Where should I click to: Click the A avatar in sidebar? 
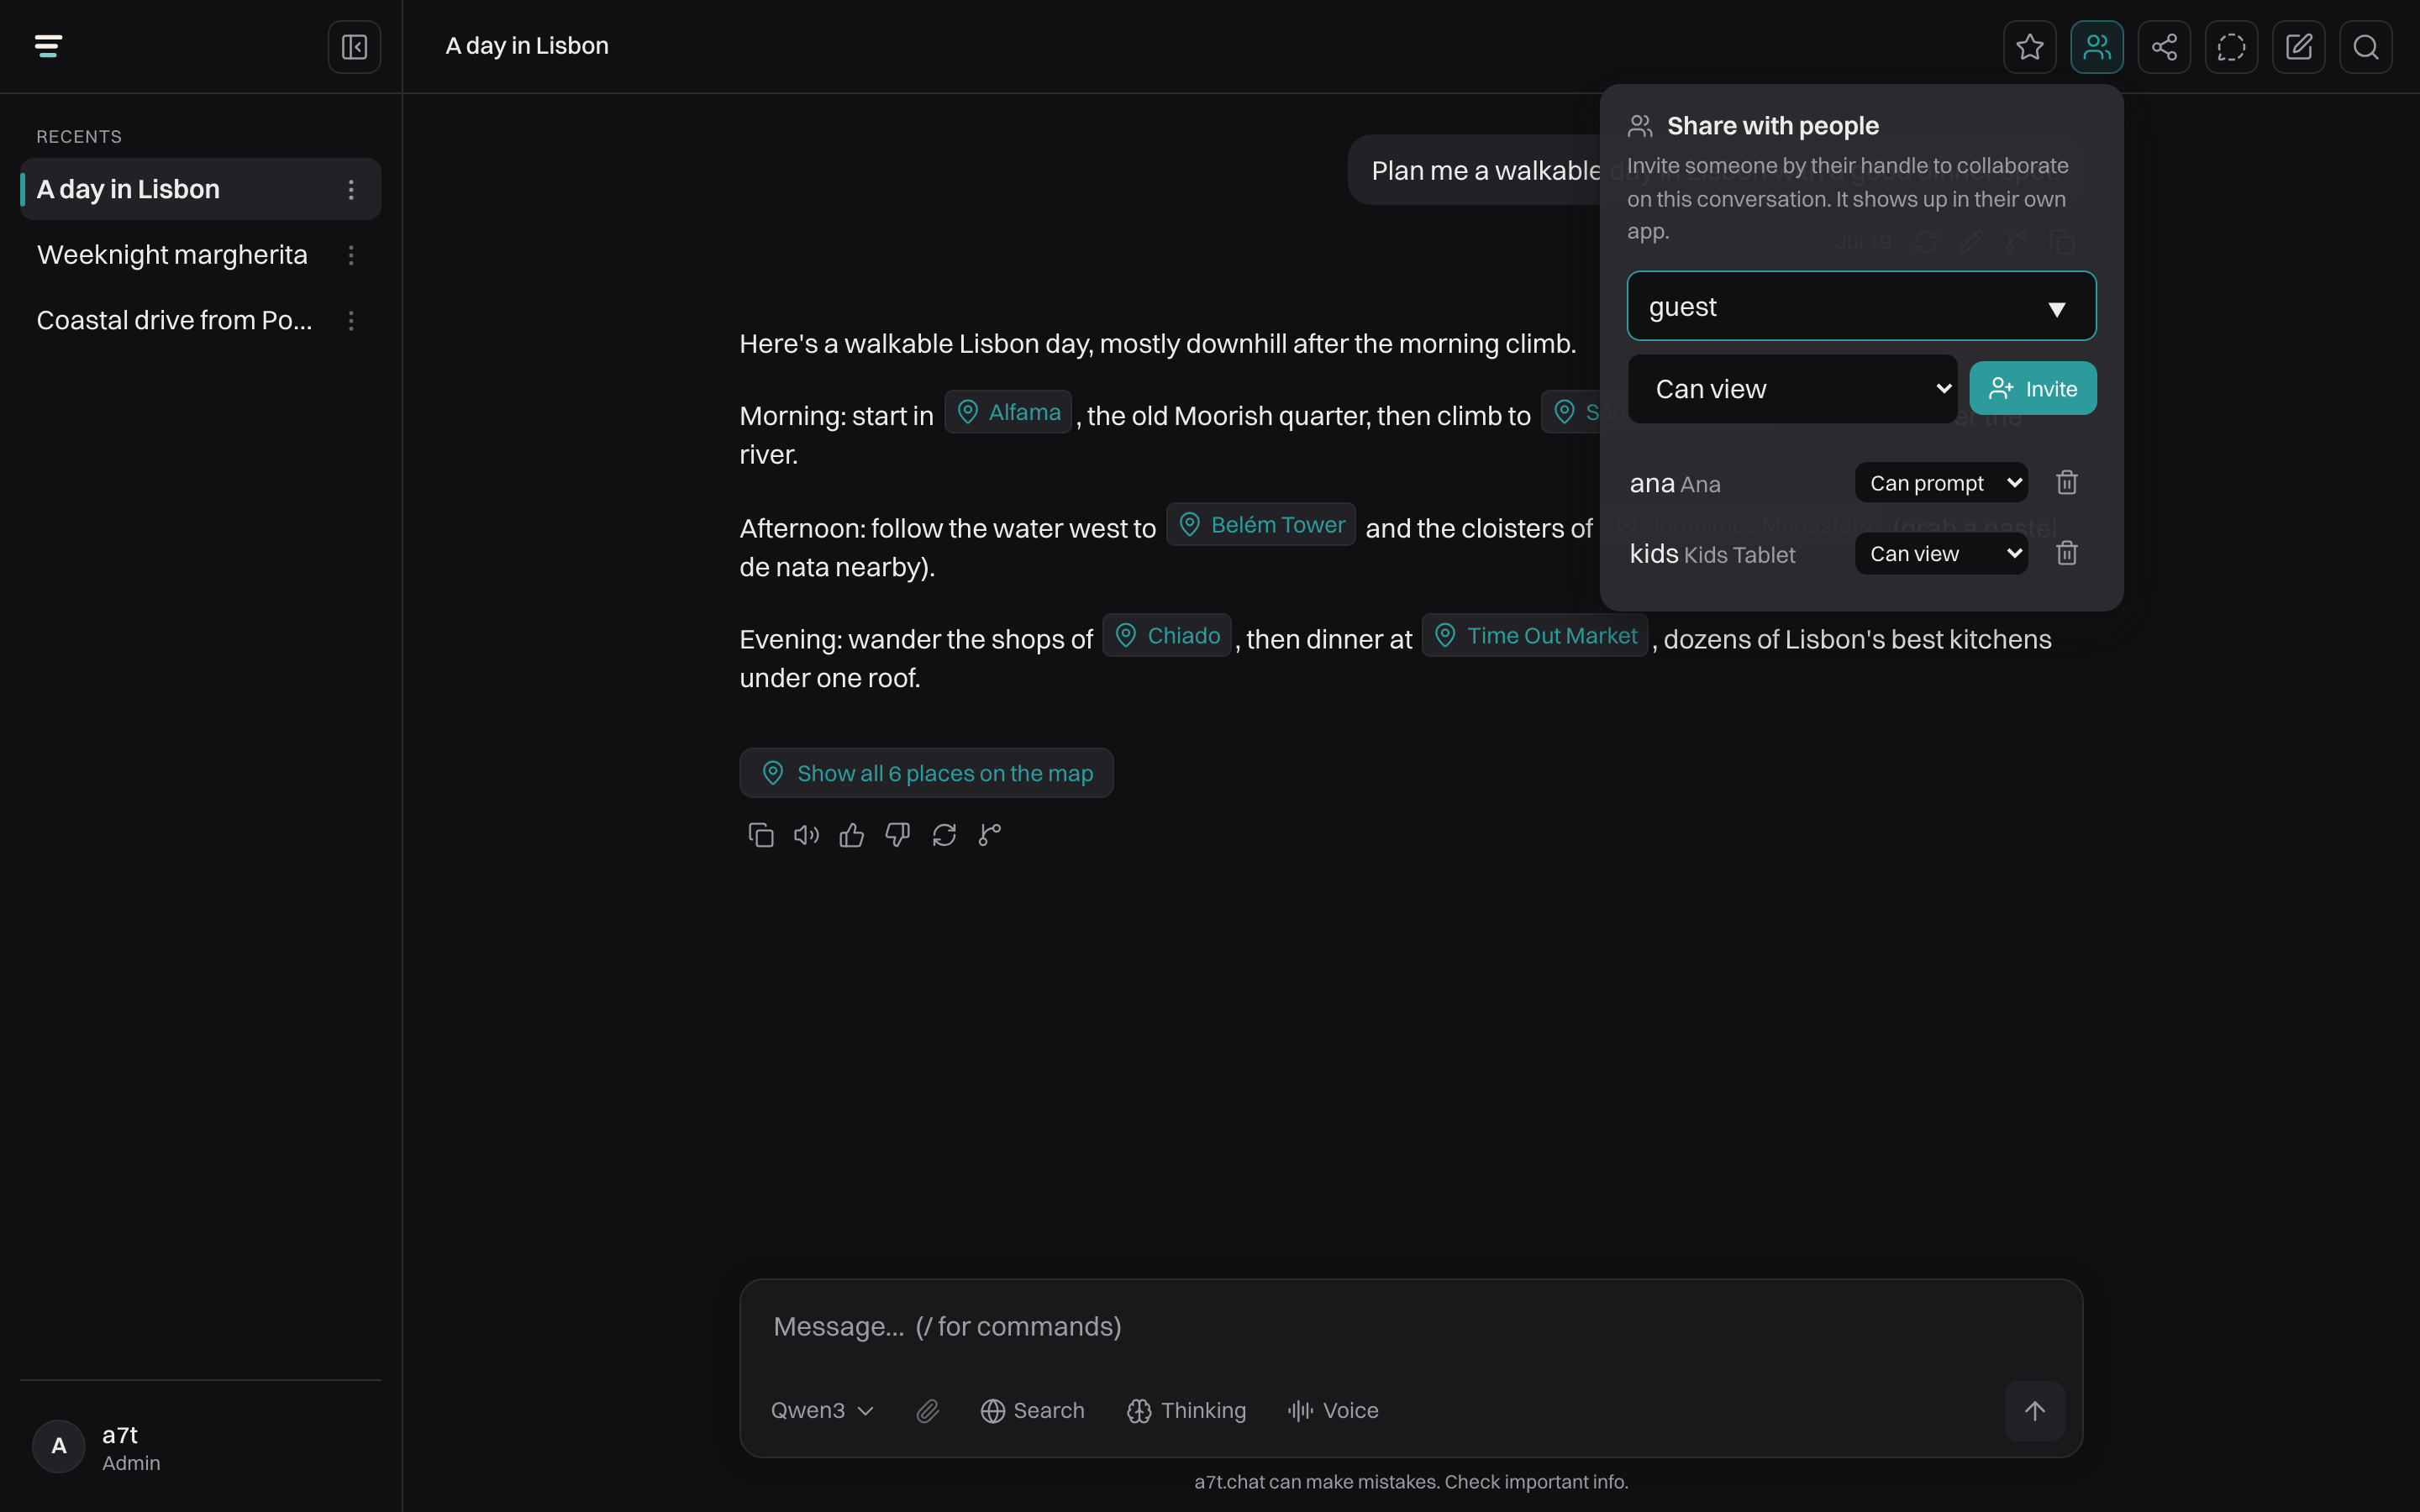point(59,1446)
